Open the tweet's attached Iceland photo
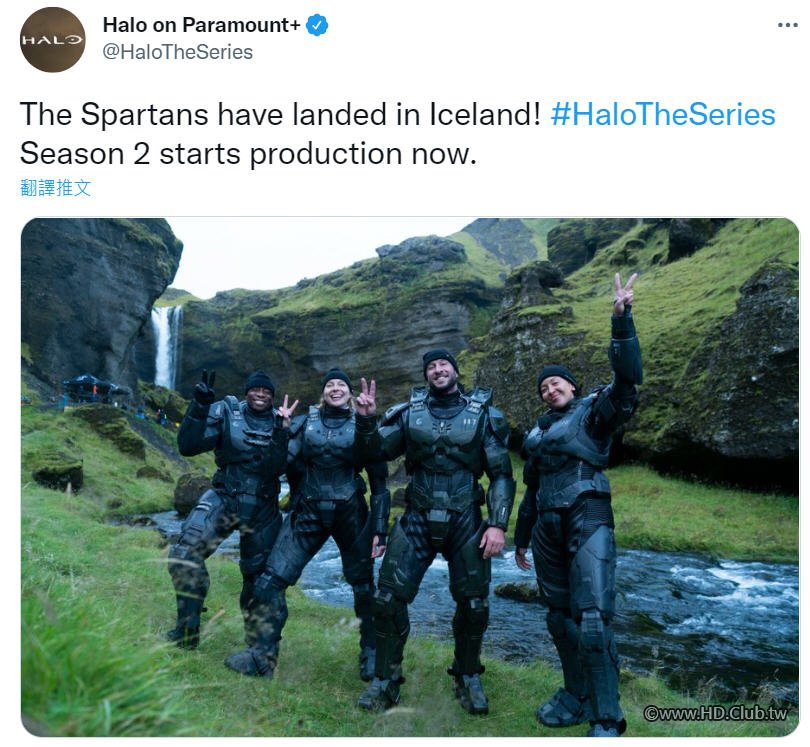The width and height of the screenshot is (810, 747). (410, 477)
